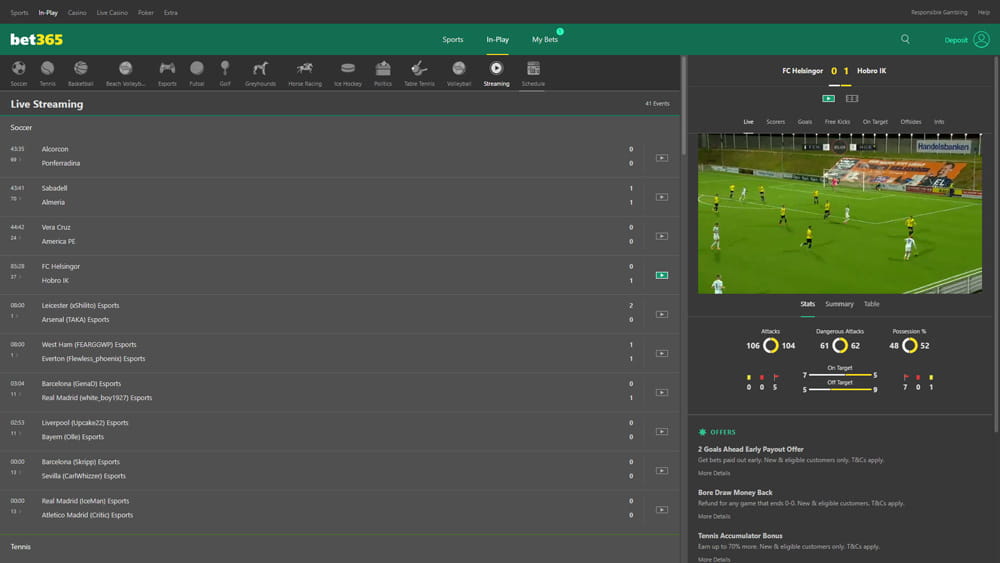Watch the Alcorcon v Ponferradina stream
This screenshot has width=1000, height=563.
662,157
